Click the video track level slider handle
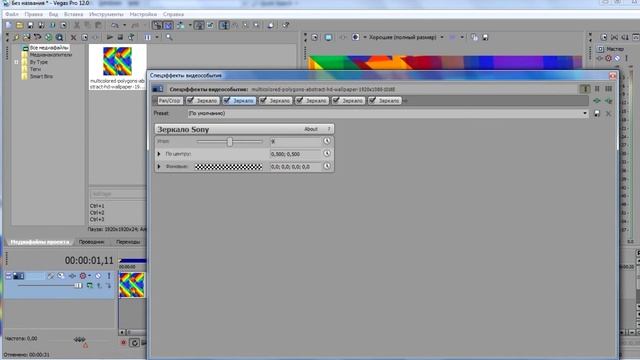The width and height of the screenshot is (640, 360). point(78,286)
